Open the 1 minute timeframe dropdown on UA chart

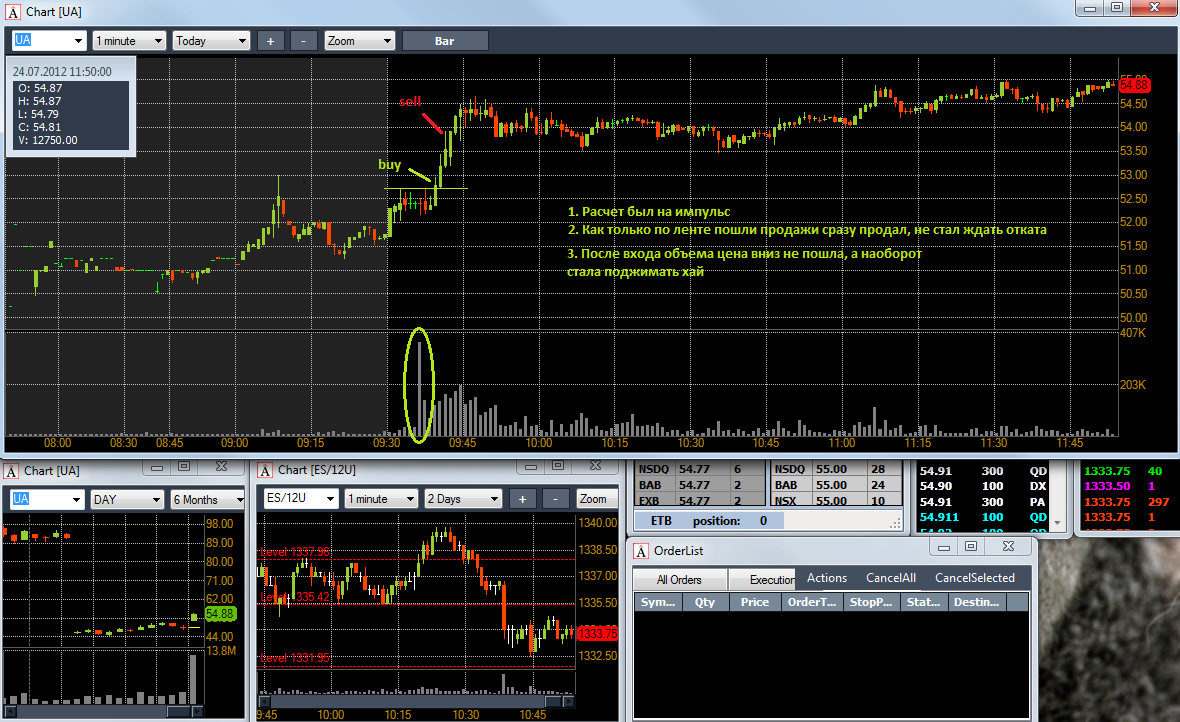129,41
